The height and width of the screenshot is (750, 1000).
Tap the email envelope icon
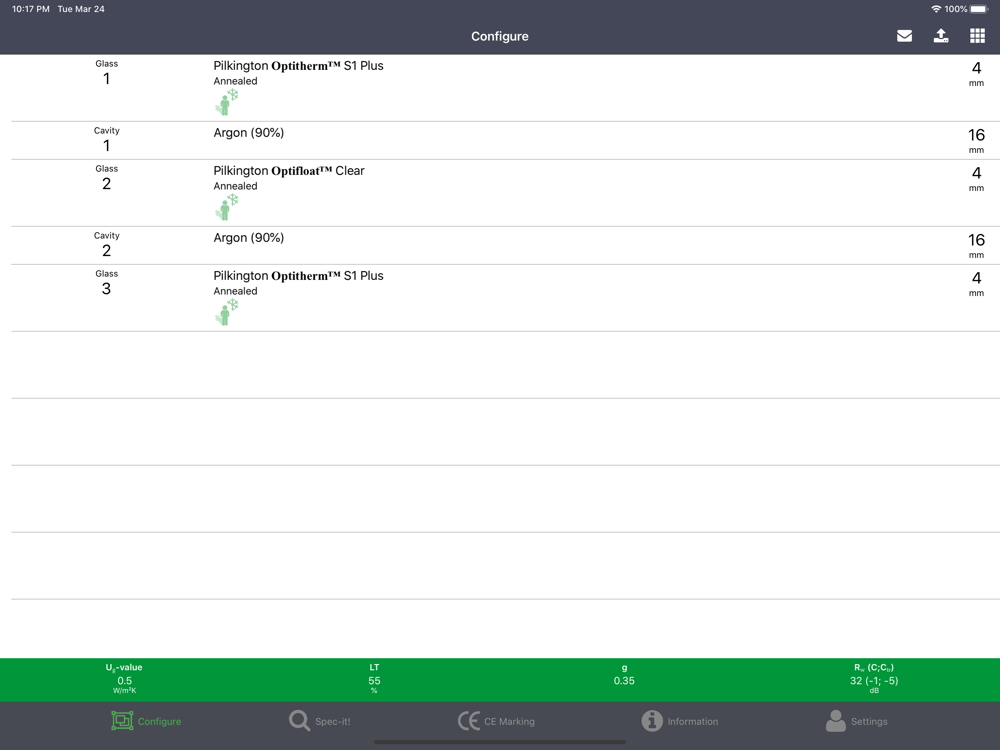[904, 36]
